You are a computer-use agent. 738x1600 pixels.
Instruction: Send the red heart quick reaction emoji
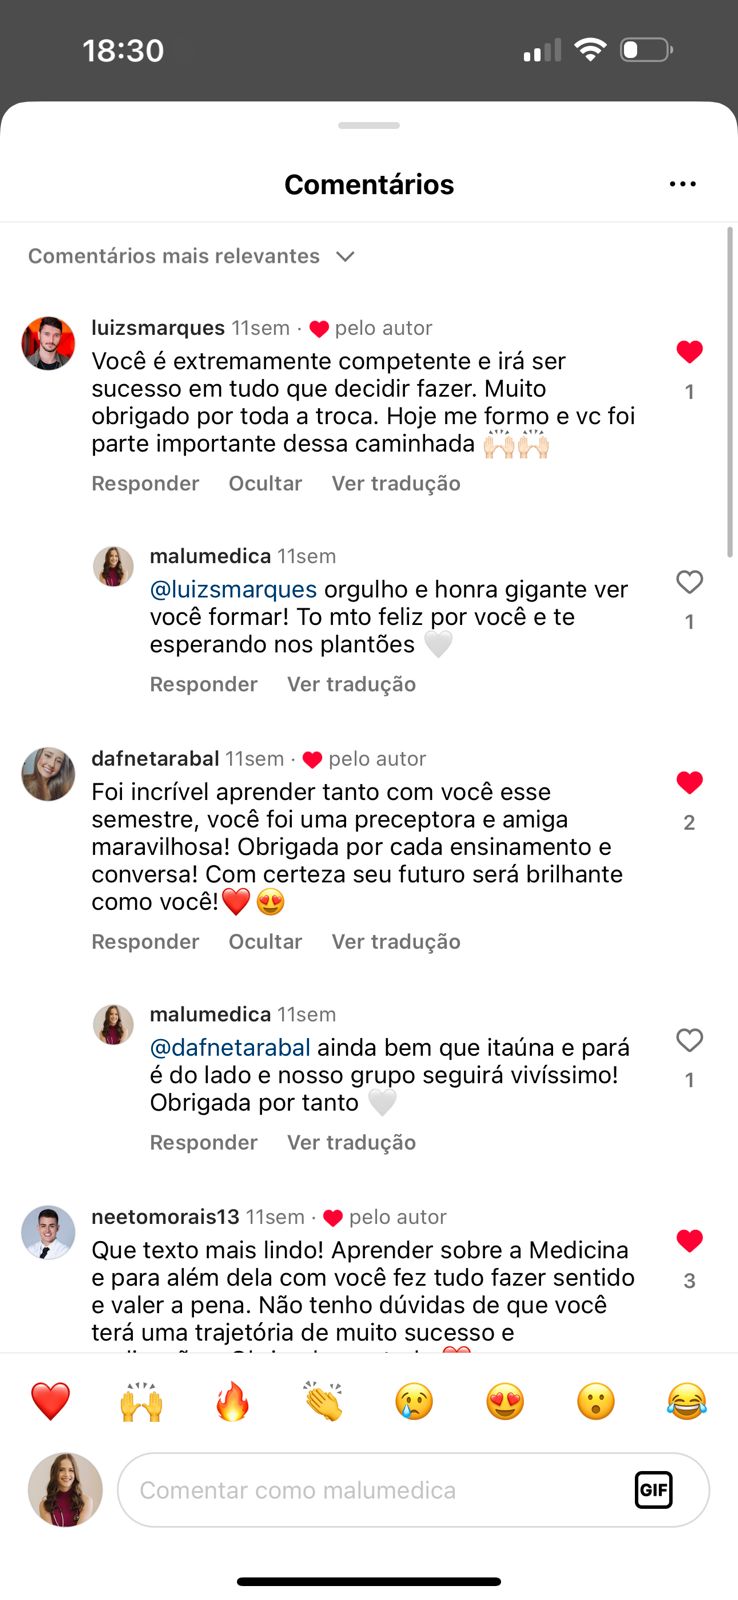pyautogui.click(x=50, y=1401)
